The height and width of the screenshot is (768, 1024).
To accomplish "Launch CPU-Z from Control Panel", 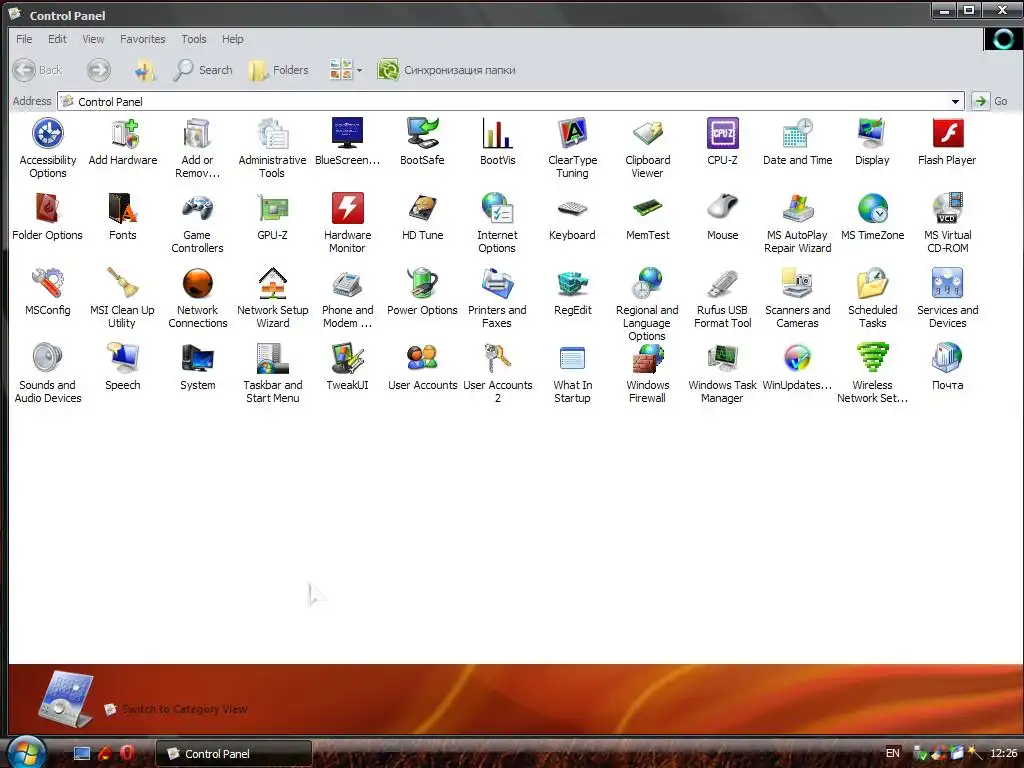I will (x=722, y=142).
